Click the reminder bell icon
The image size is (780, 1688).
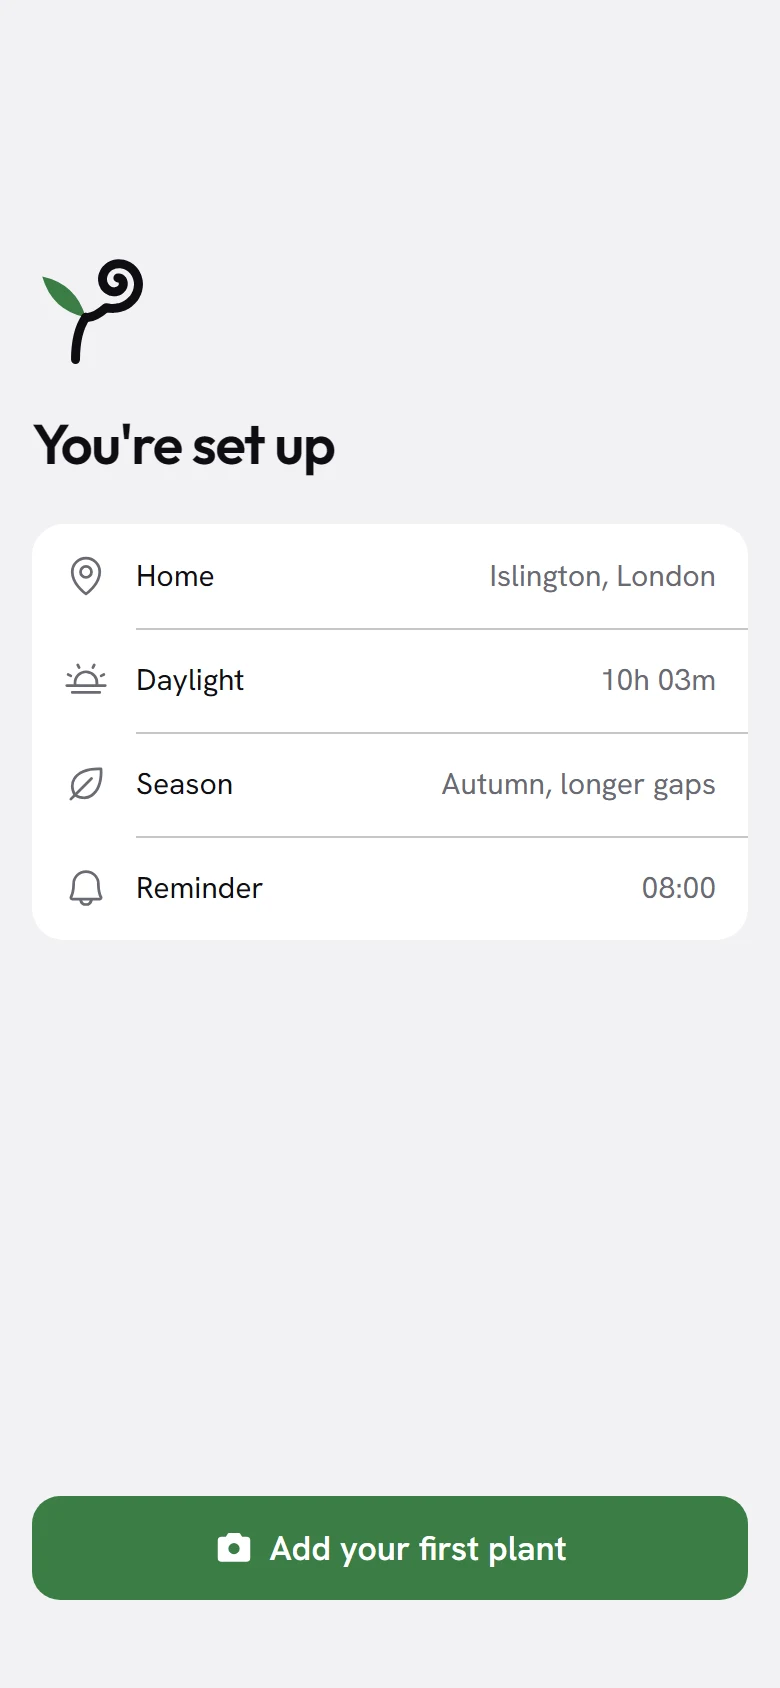click(x=86, y=888)
